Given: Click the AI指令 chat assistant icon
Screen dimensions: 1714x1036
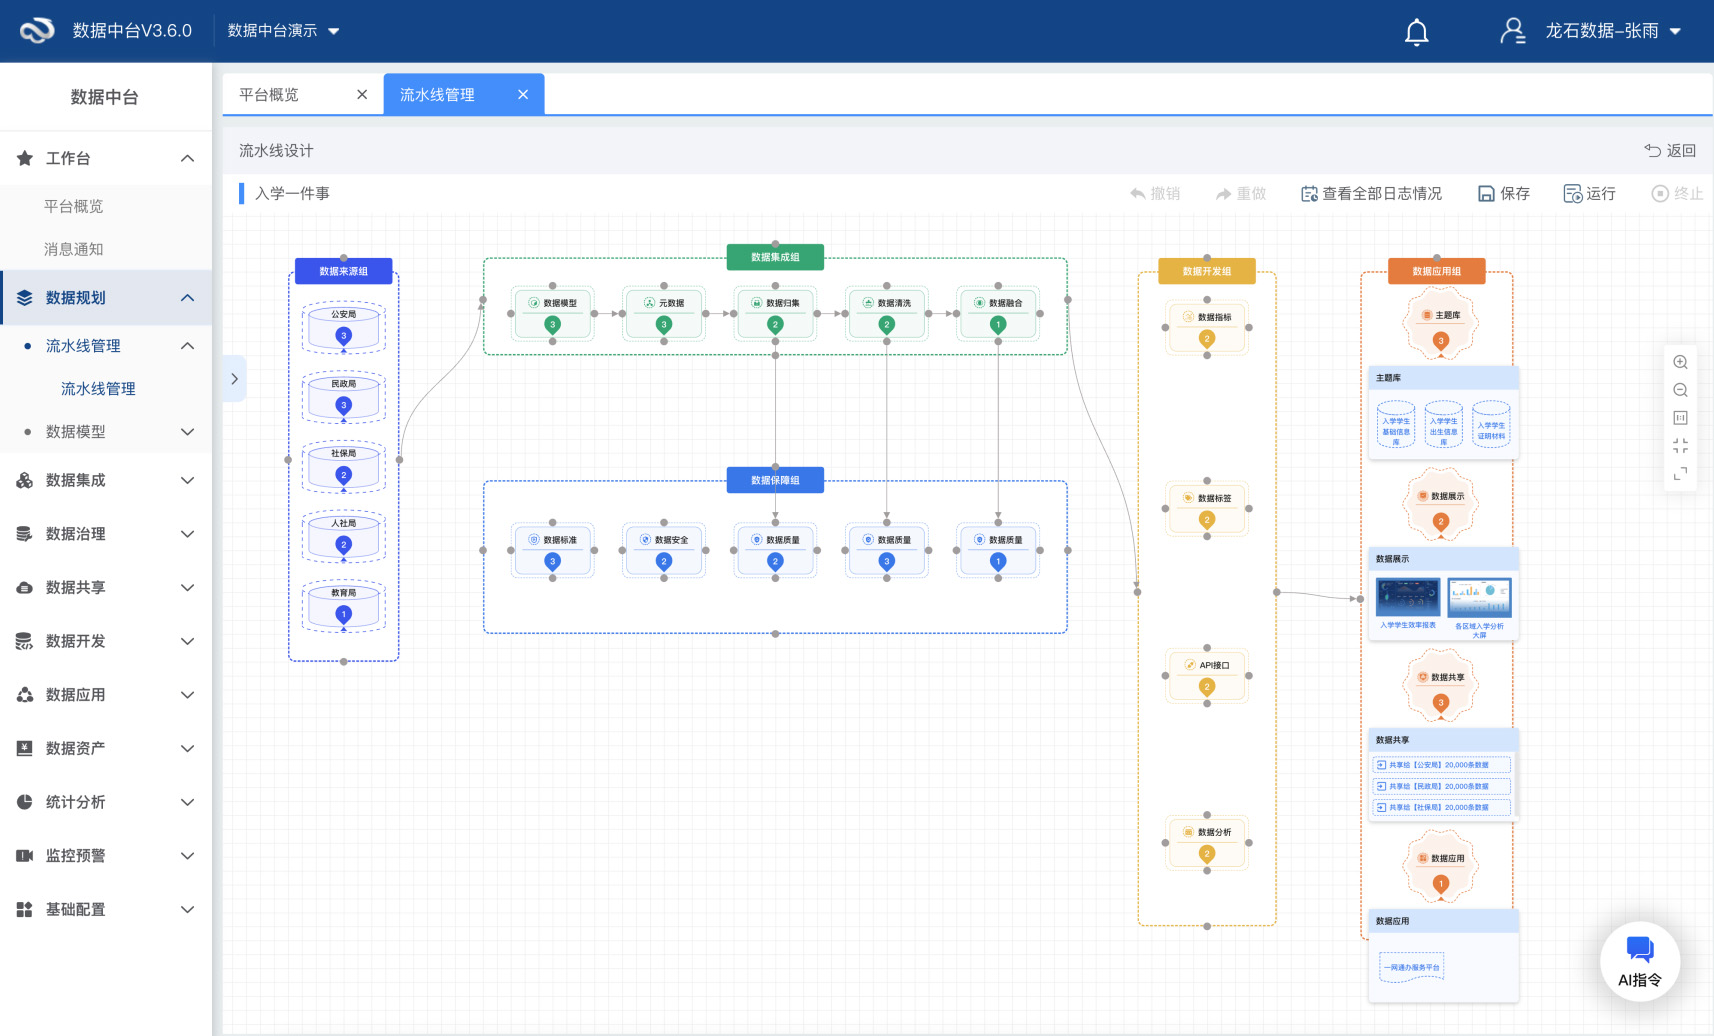Looking at the screenshot, I should (1639, 960).
